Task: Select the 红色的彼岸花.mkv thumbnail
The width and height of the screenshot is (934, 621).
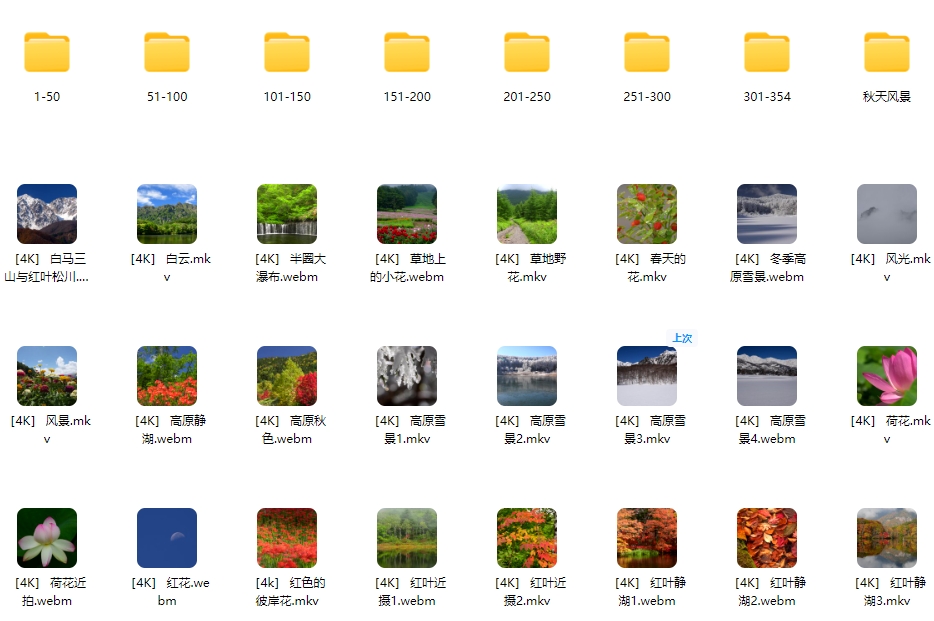Action: 287,538
